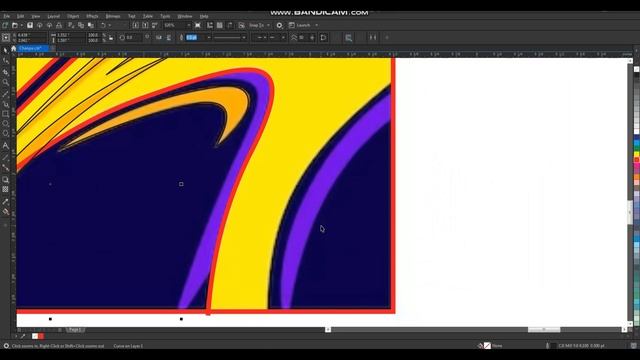
Task: Select the Shape tool
Action: (5, 61)
